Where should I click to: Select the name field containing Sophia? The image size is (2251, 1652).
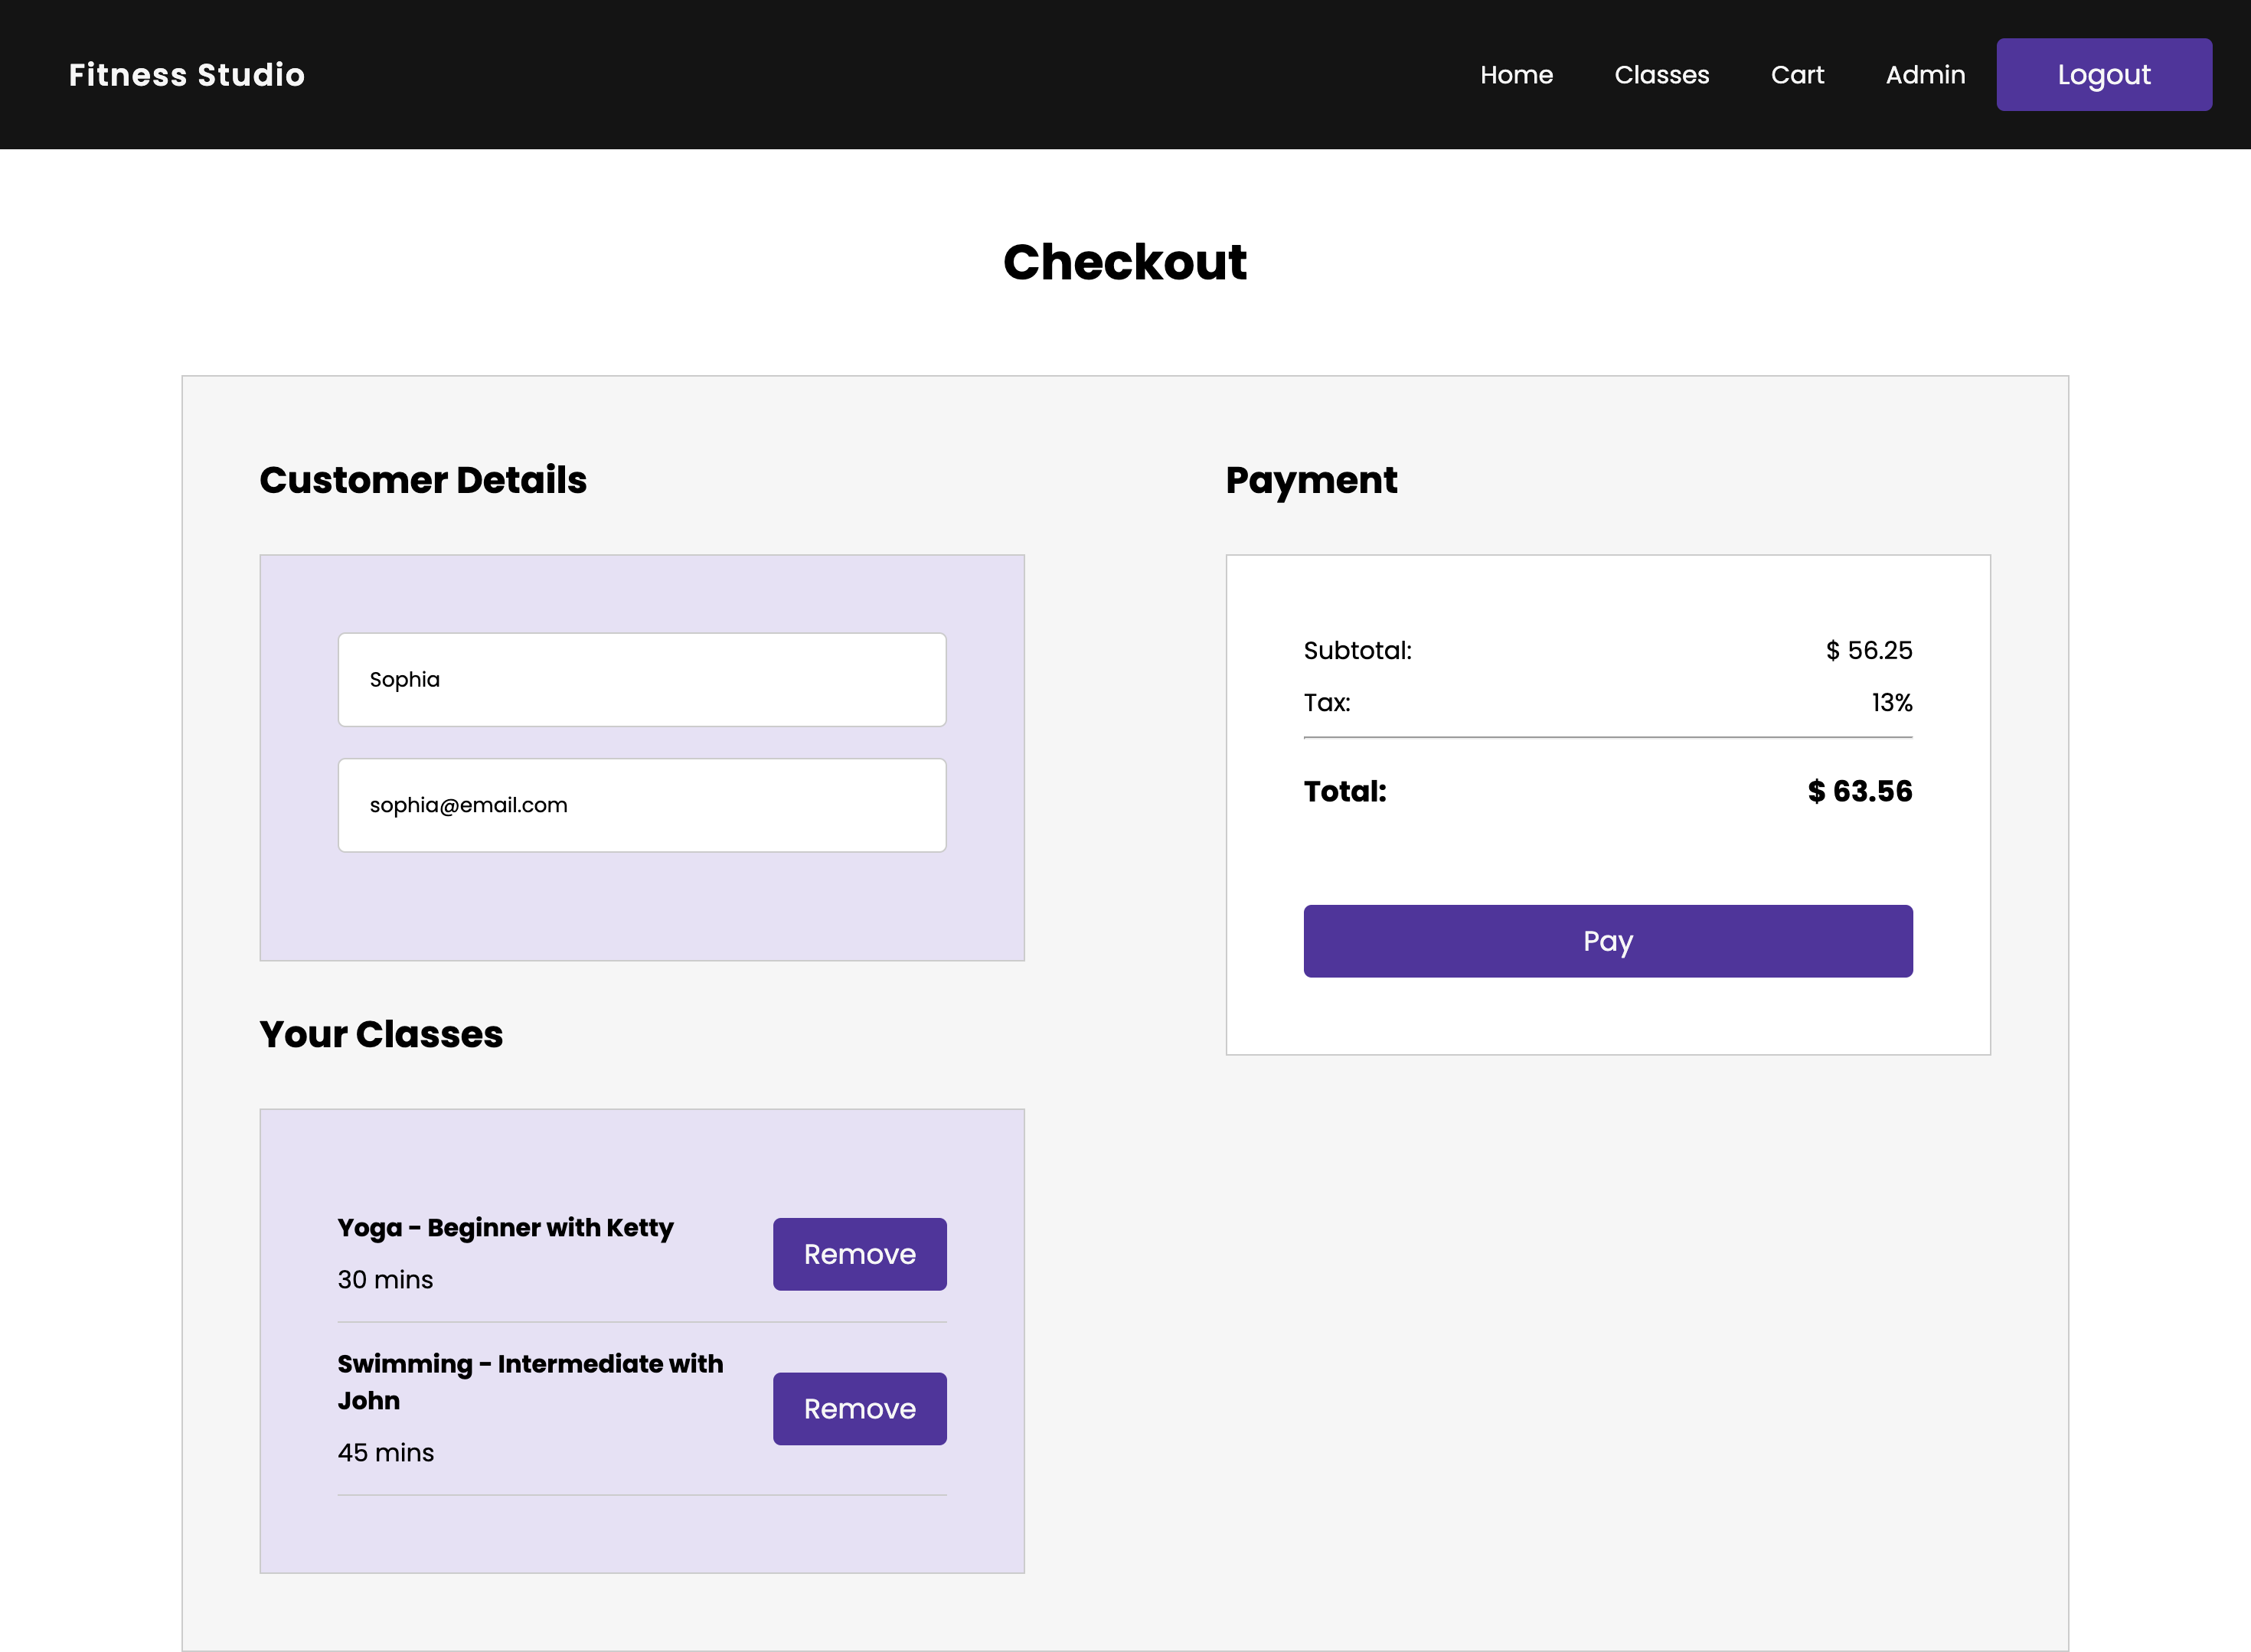[x=641, y=679]
